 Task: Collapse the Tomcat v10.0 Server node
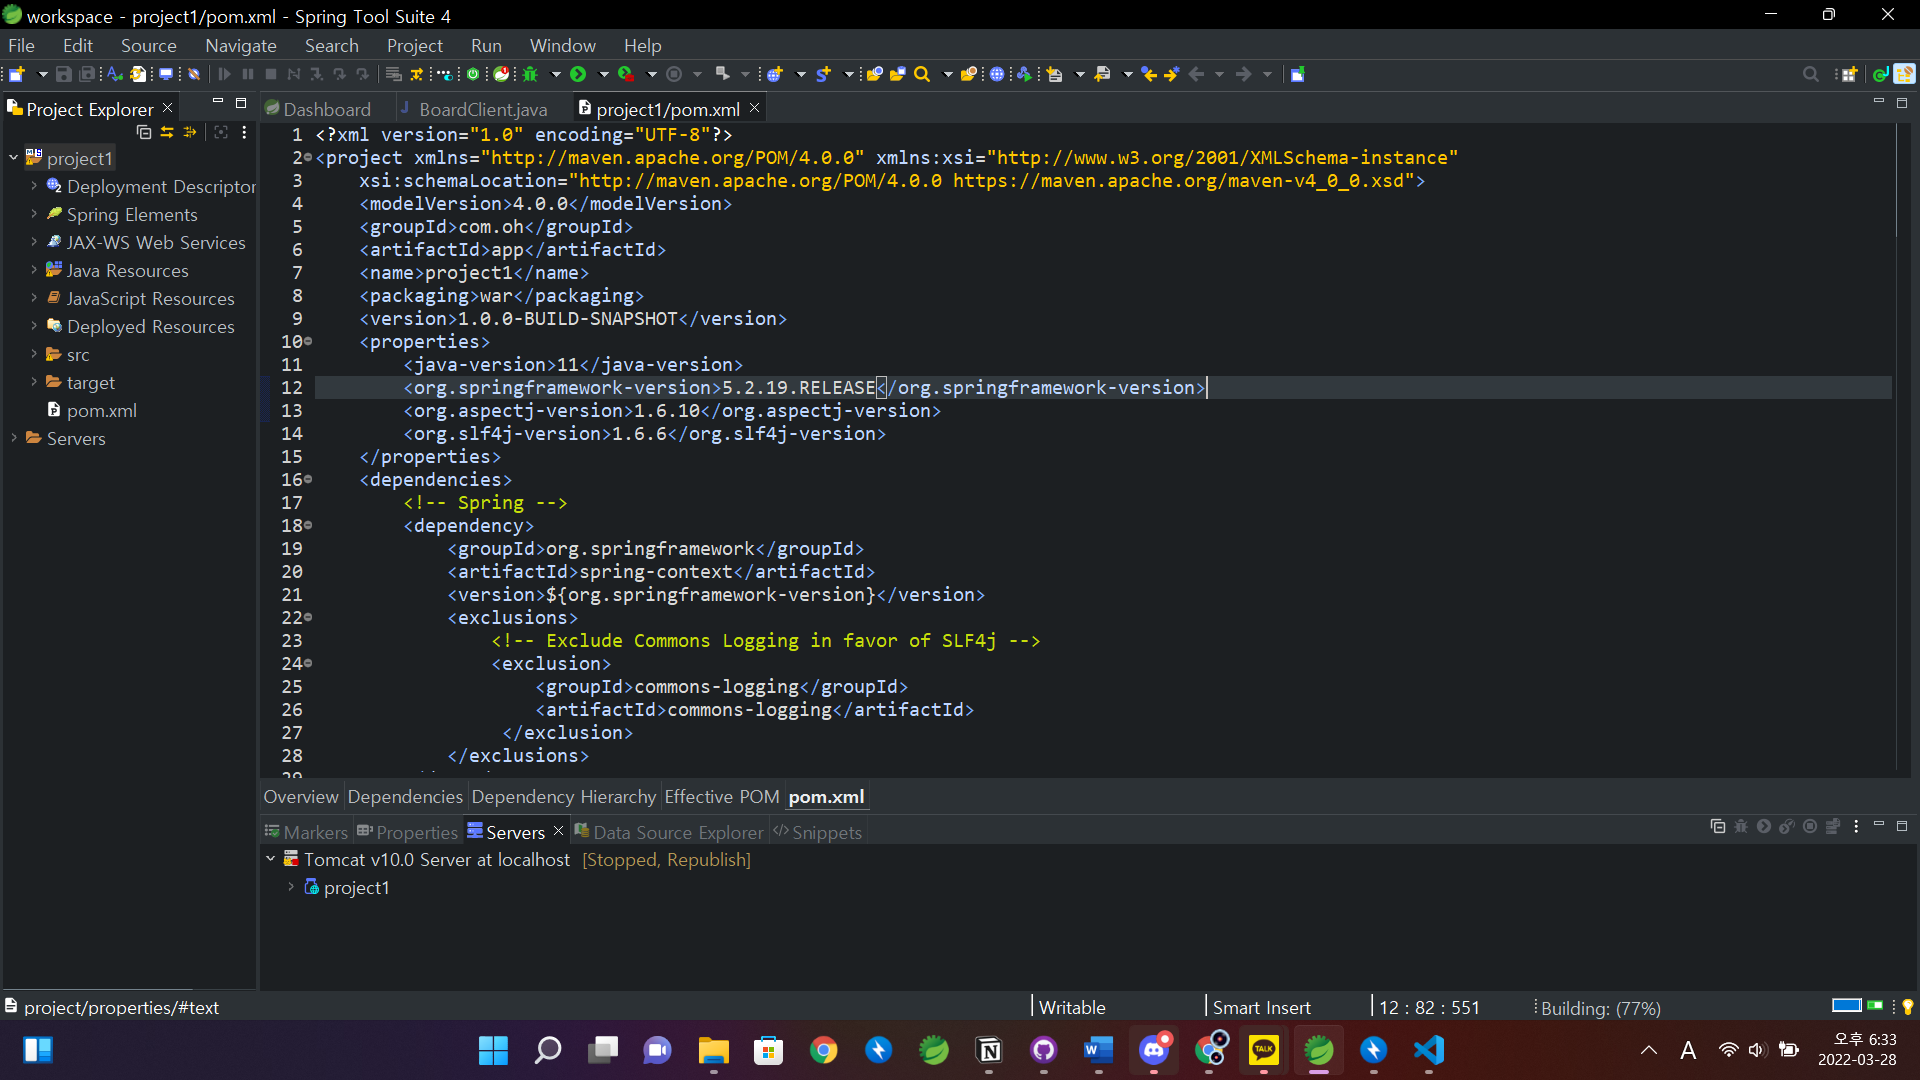coord(270,859)
